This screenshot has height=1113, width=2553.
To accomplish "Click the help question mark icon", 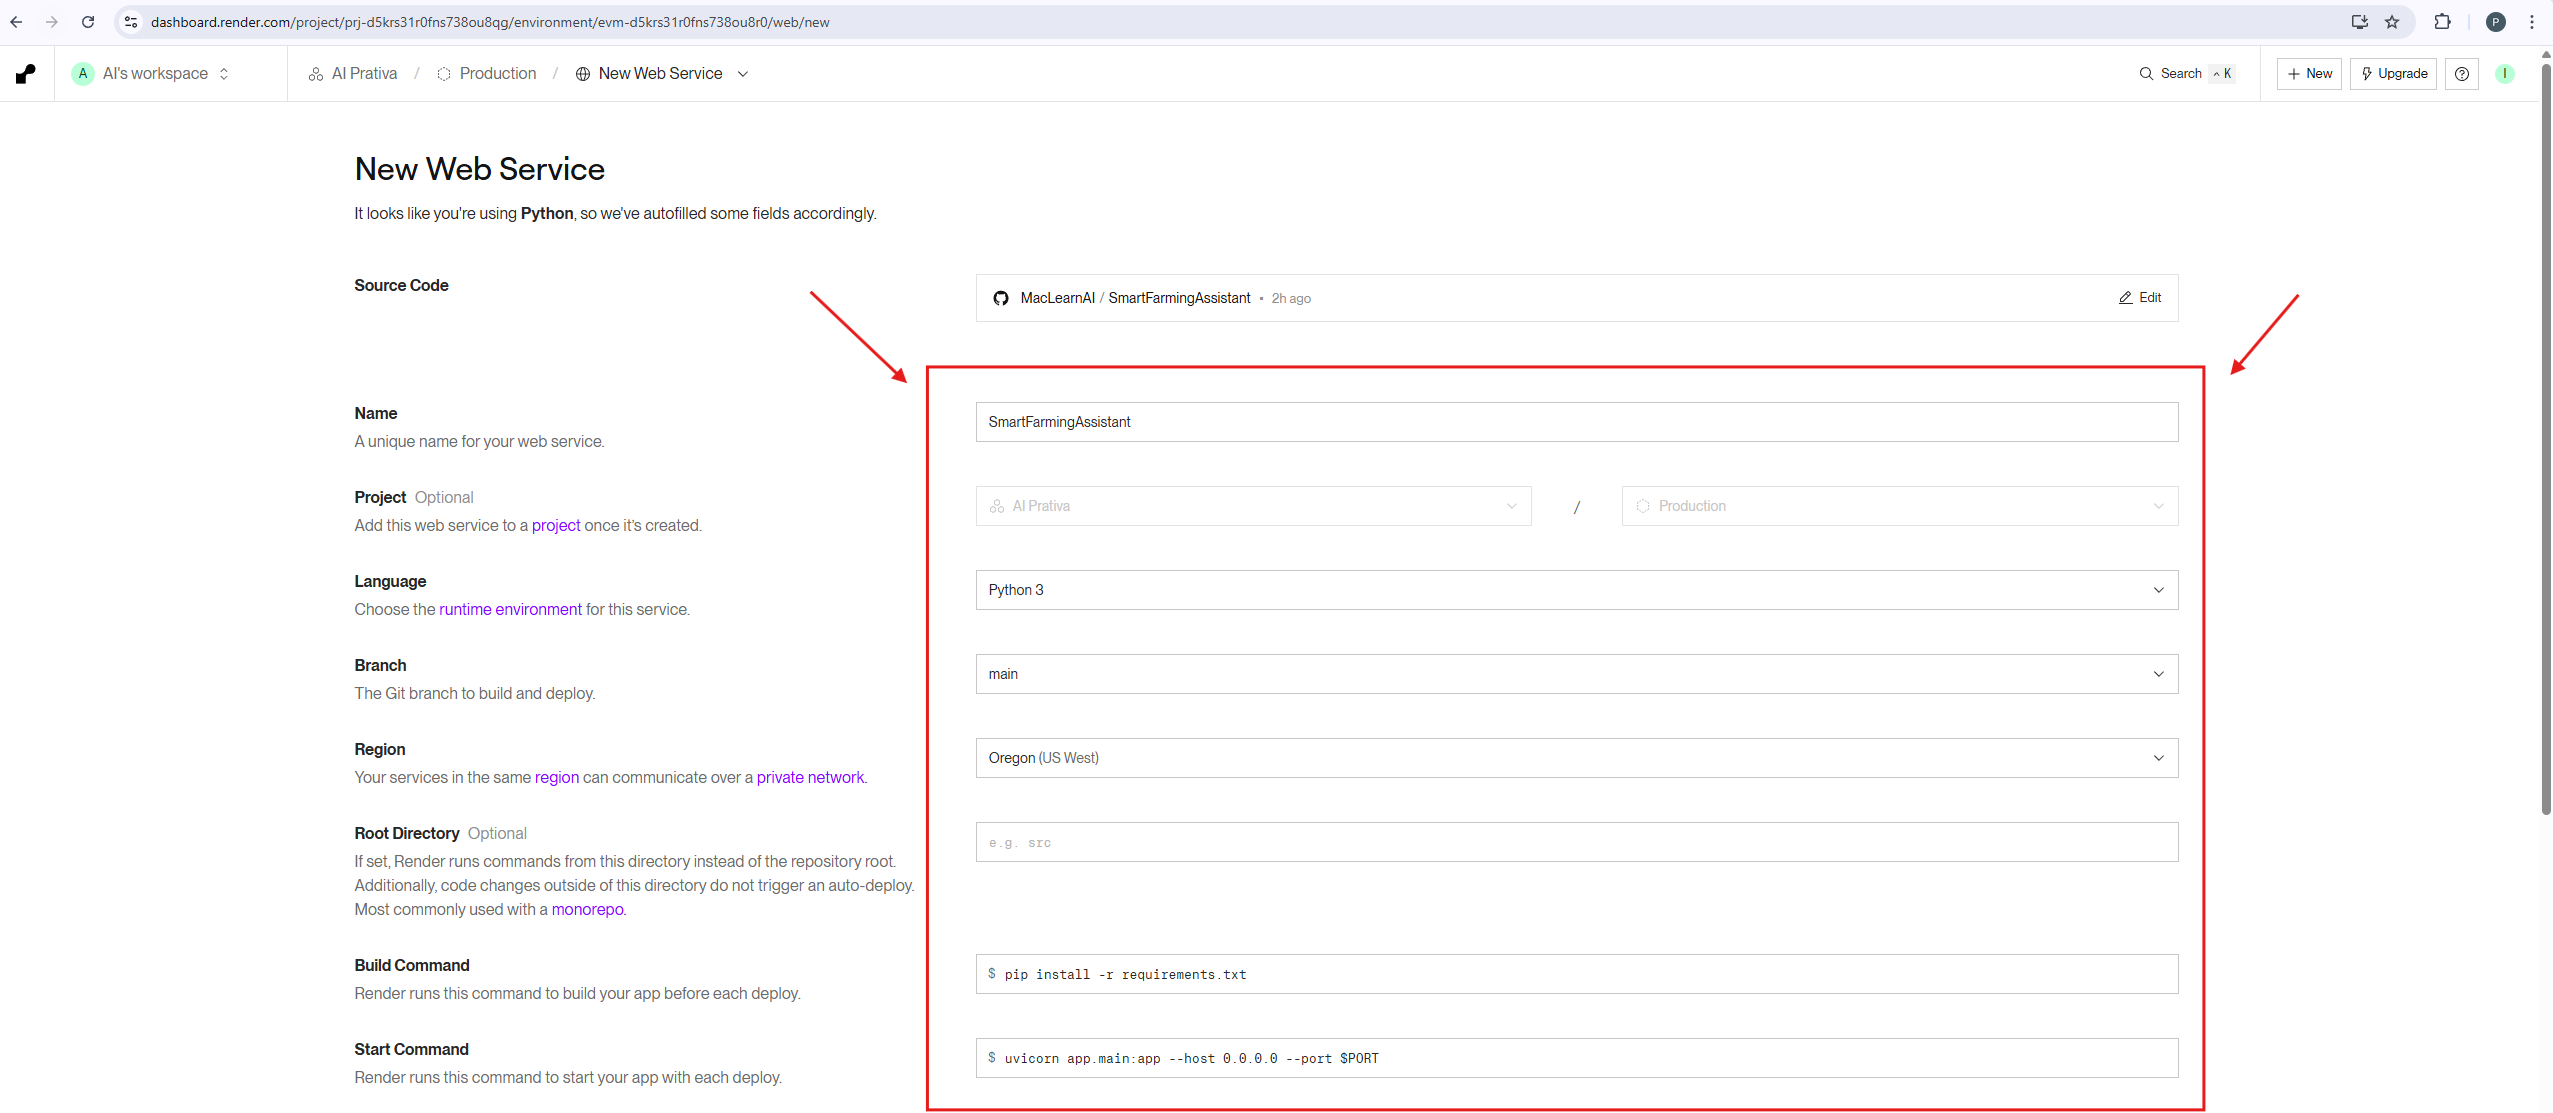I will pos(2462,74).
